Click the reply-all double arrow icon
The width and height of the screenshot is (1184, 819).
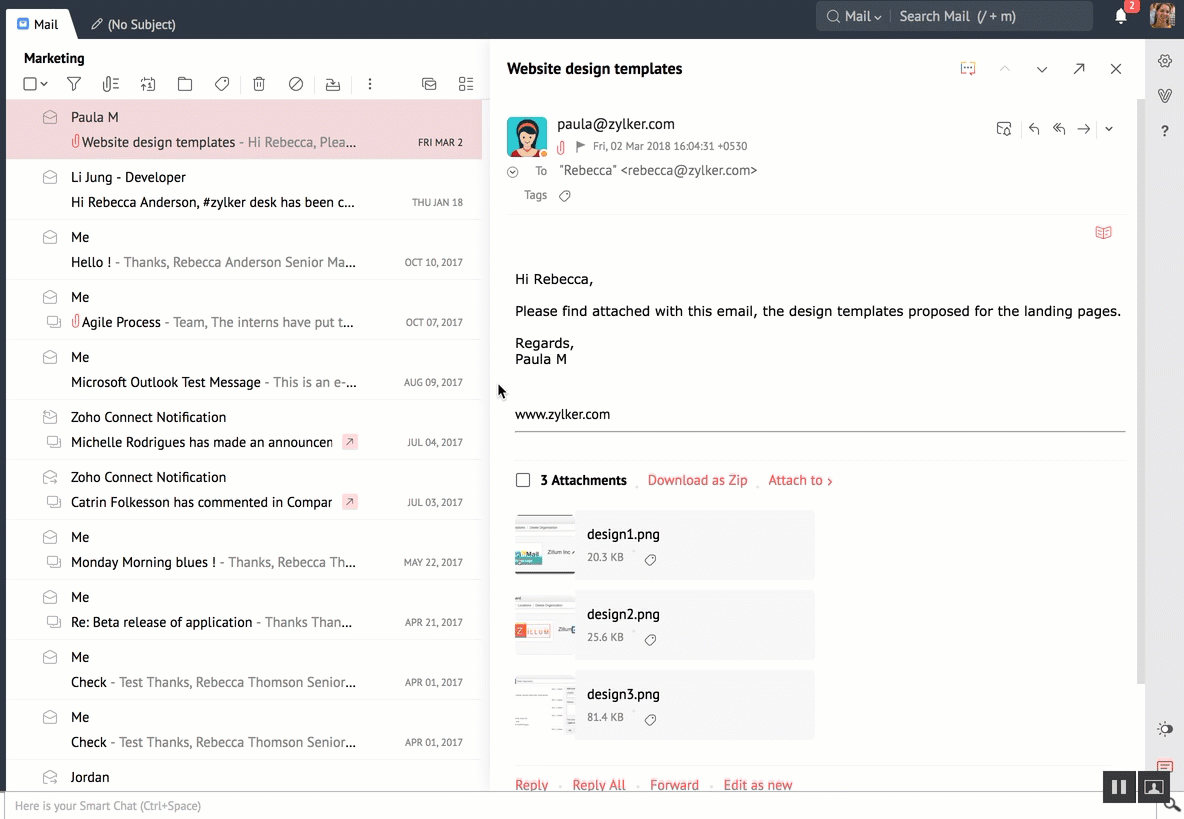click(1059, 129)
